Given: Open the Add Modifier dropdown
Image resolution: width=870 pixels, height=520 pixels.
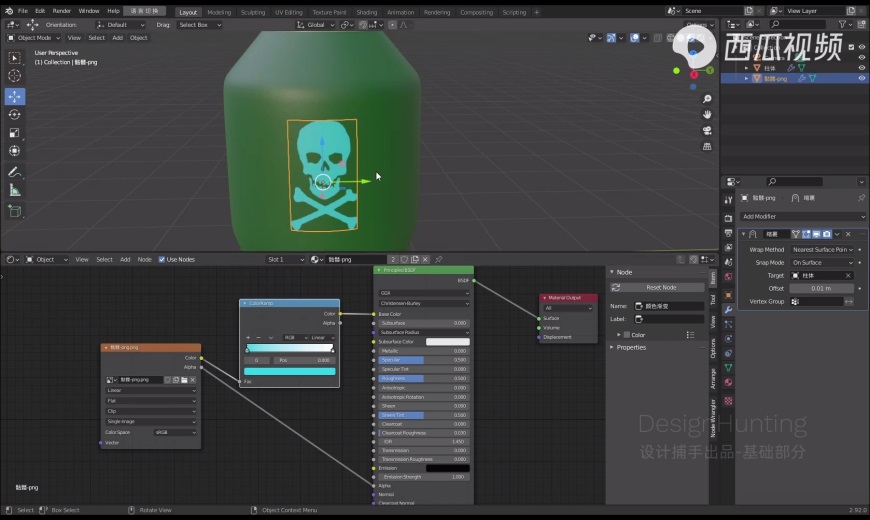Looking at the screenshot, I should point(803,217).
